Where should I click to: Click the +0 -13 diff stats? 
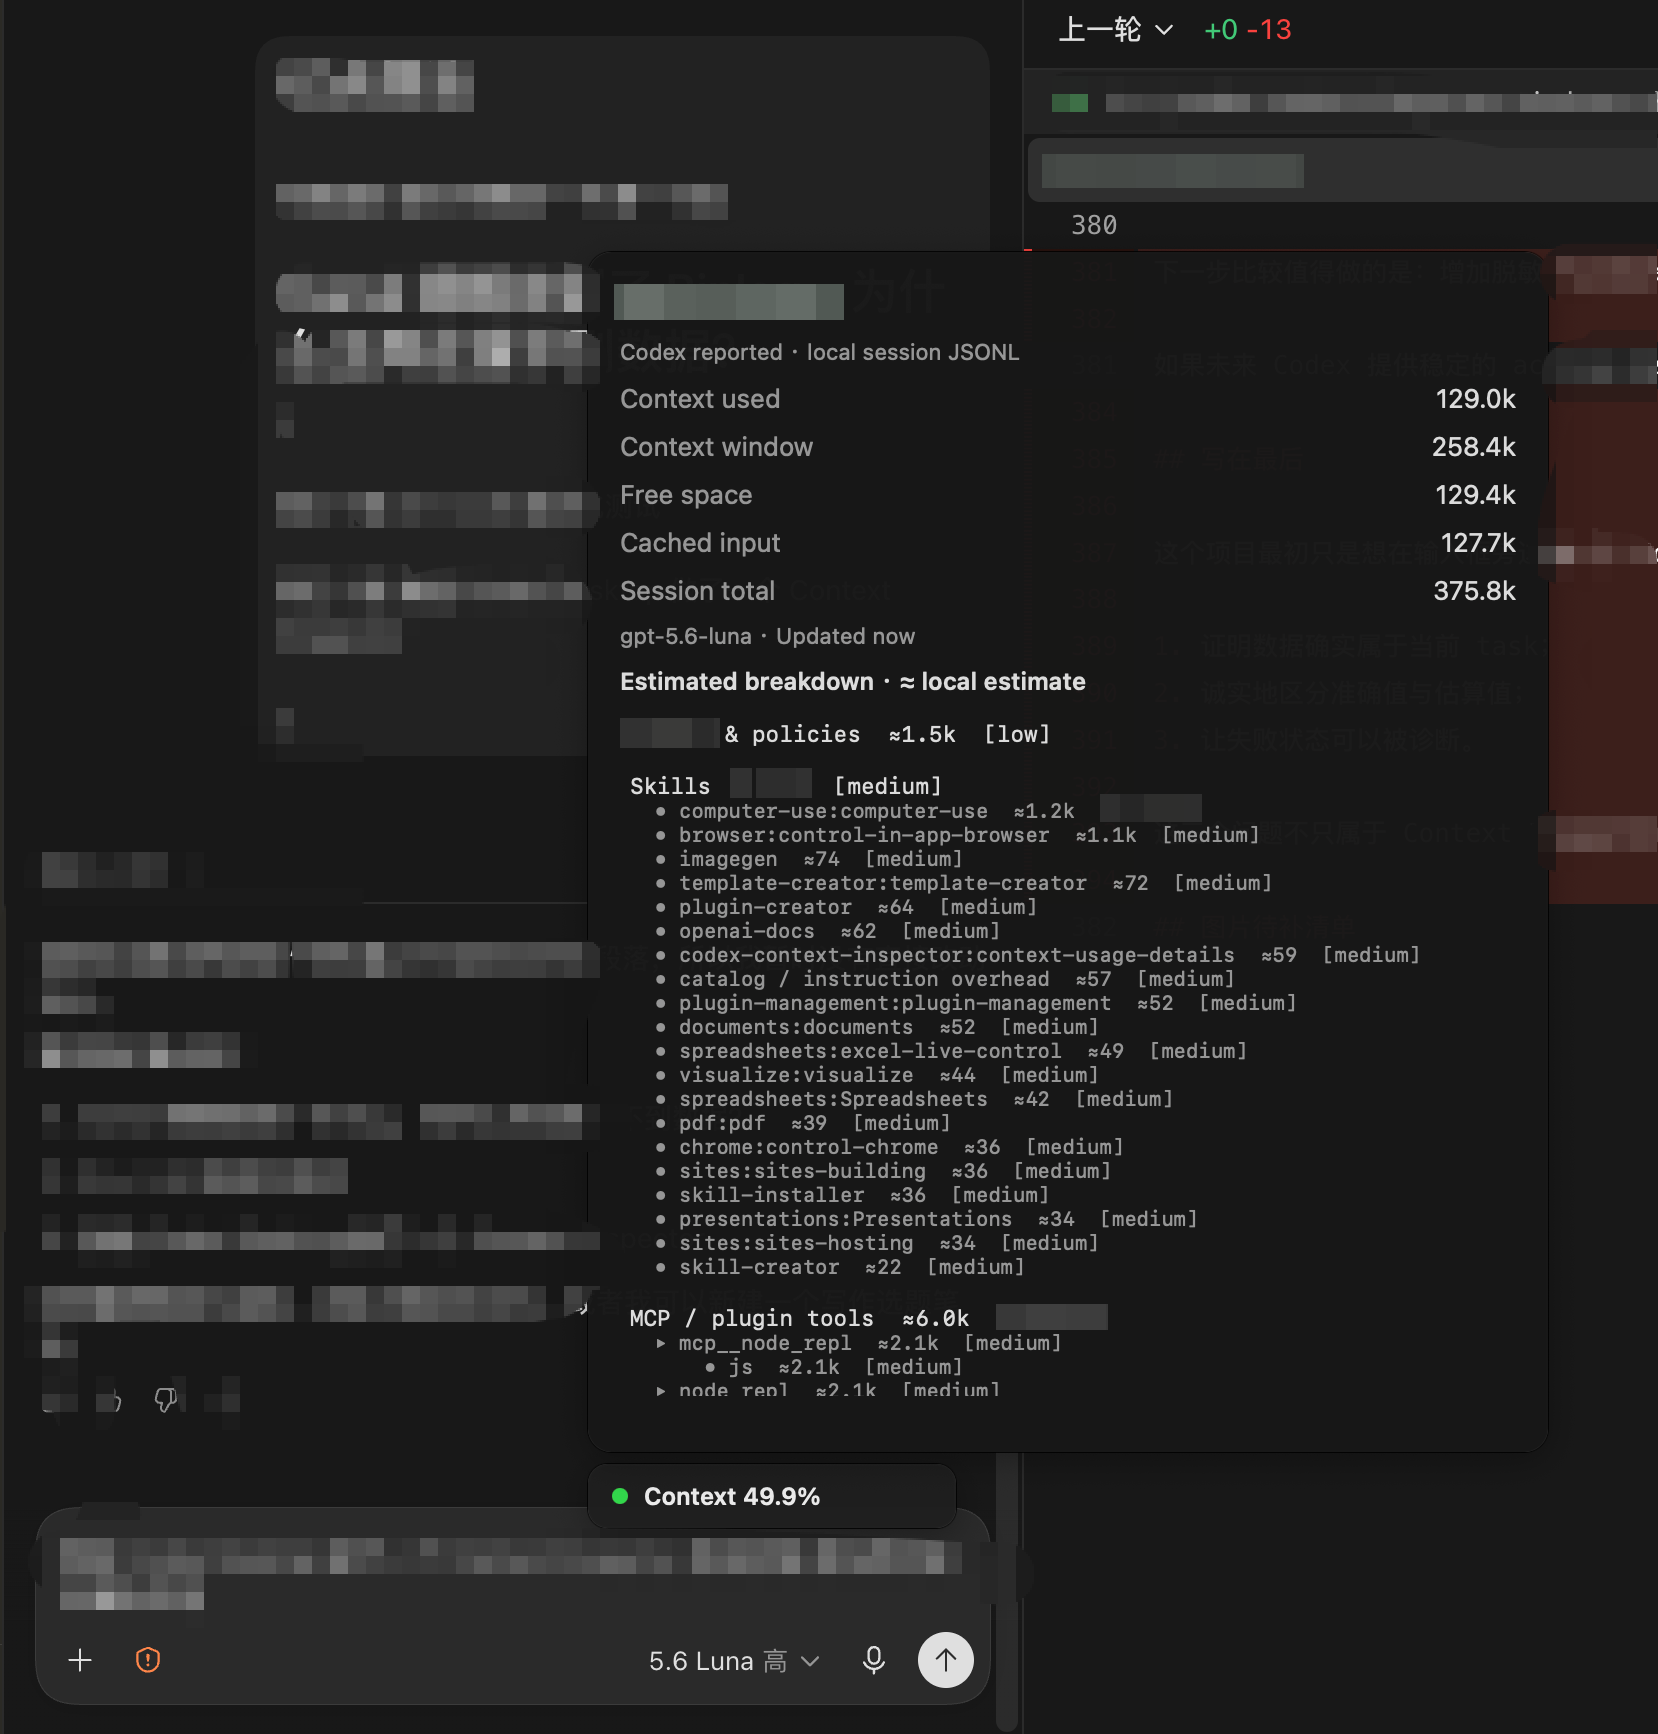point(1247,30)
